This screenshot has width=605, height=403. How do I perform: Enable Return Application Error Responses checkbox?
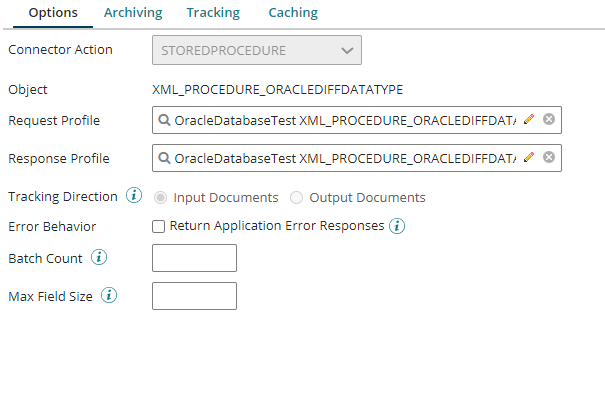click(x=158, y=226)
